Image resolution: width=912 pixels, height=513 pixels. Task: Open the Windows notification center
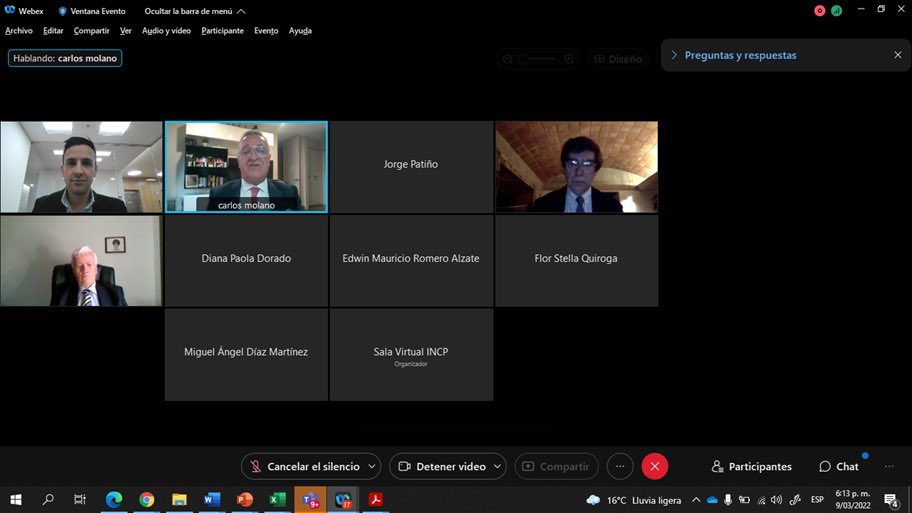coord(891,500)
